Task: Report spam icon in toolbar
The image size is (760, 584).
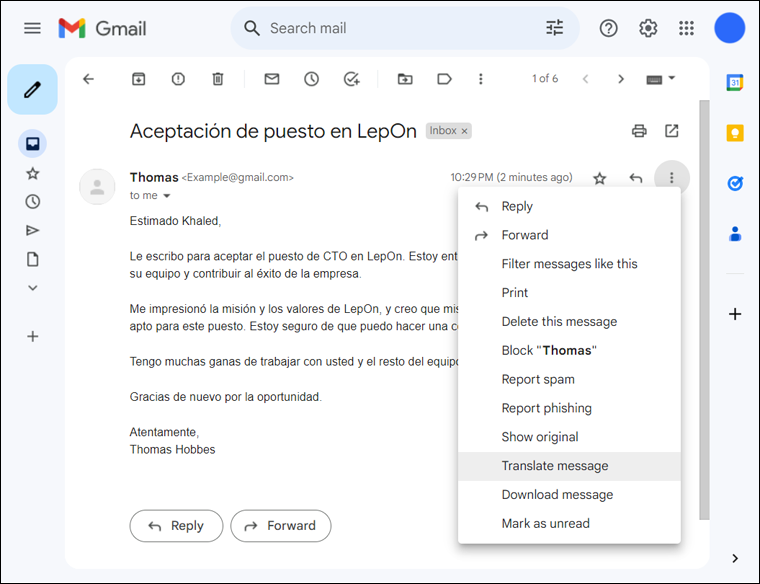Action: click(x=178, y=79)
